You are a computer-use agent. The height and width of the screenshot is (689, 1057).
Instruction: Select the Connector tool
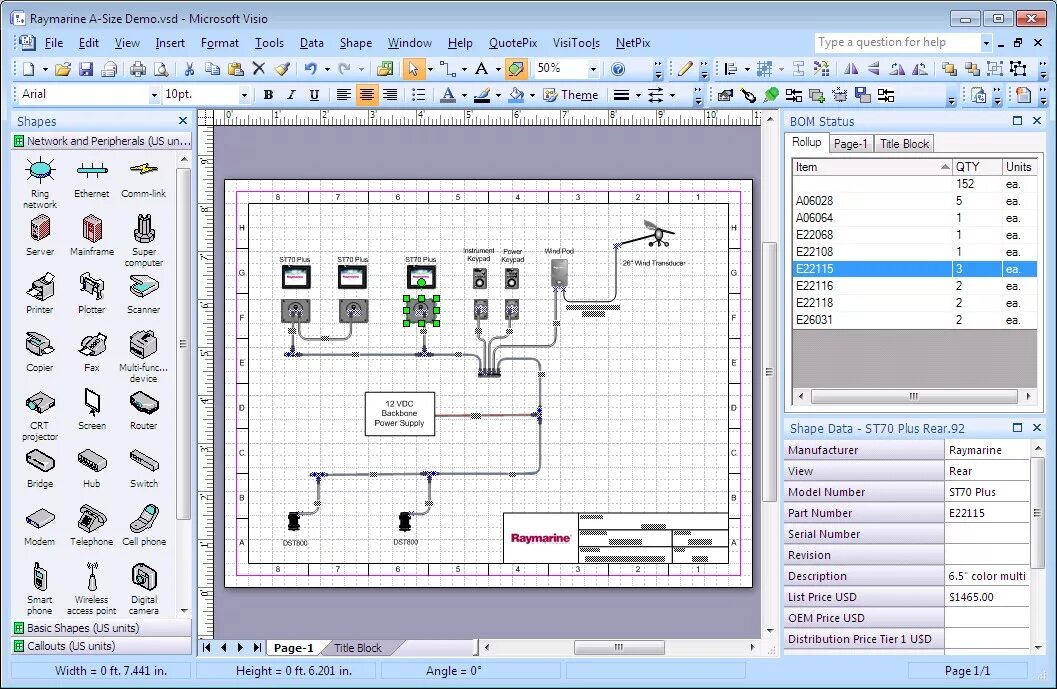(448, 69)
